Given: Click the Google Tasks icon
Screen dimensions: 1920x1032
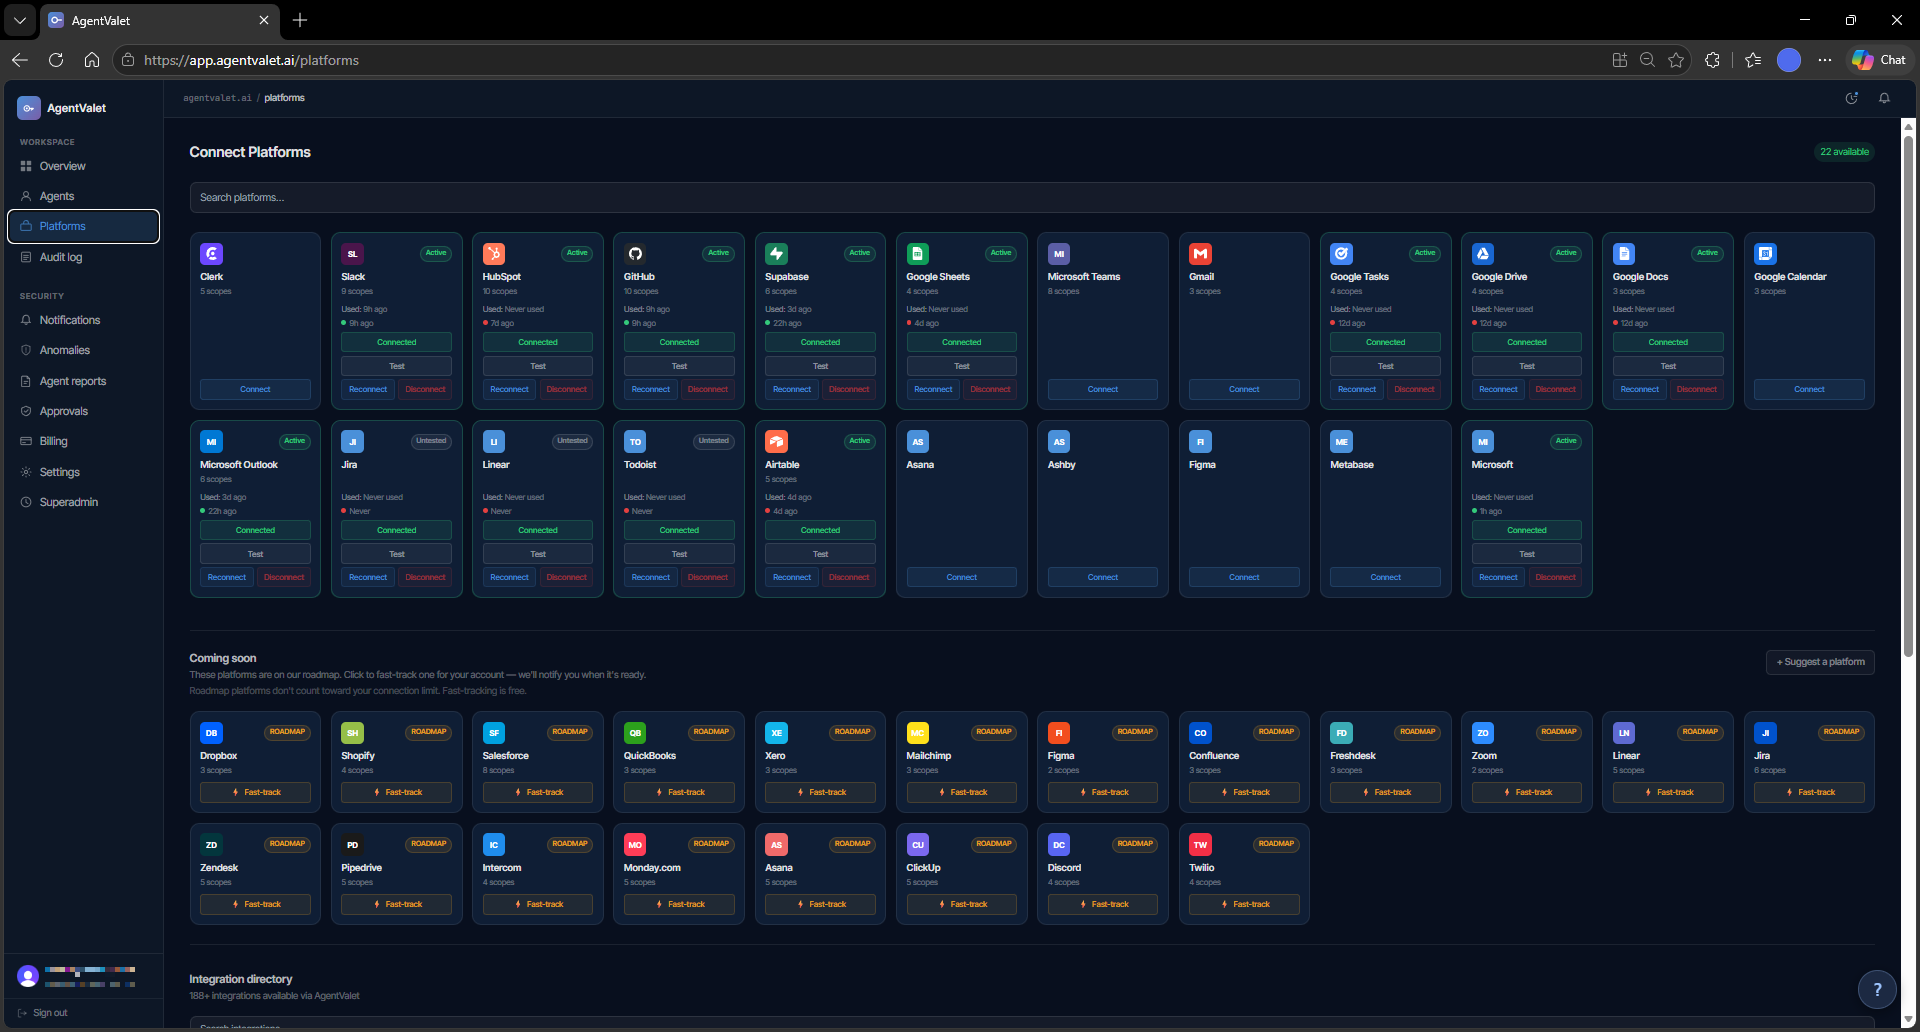Looking at the screenshot, I should pyautogui.click(x=1342, y=254).
